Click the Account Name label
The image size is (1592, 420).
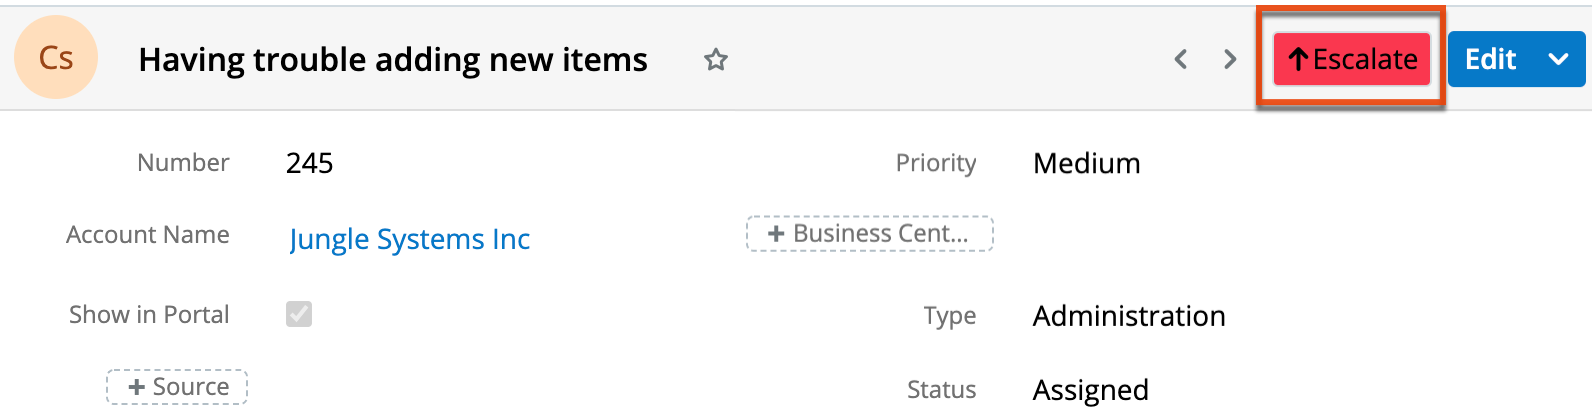[x=148, y=235]
